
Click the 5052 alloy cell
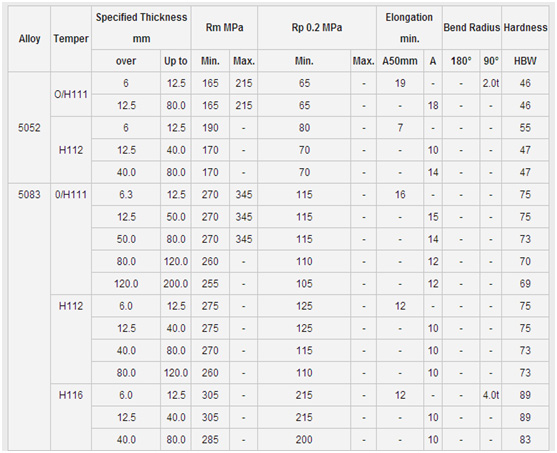point(29,128)
